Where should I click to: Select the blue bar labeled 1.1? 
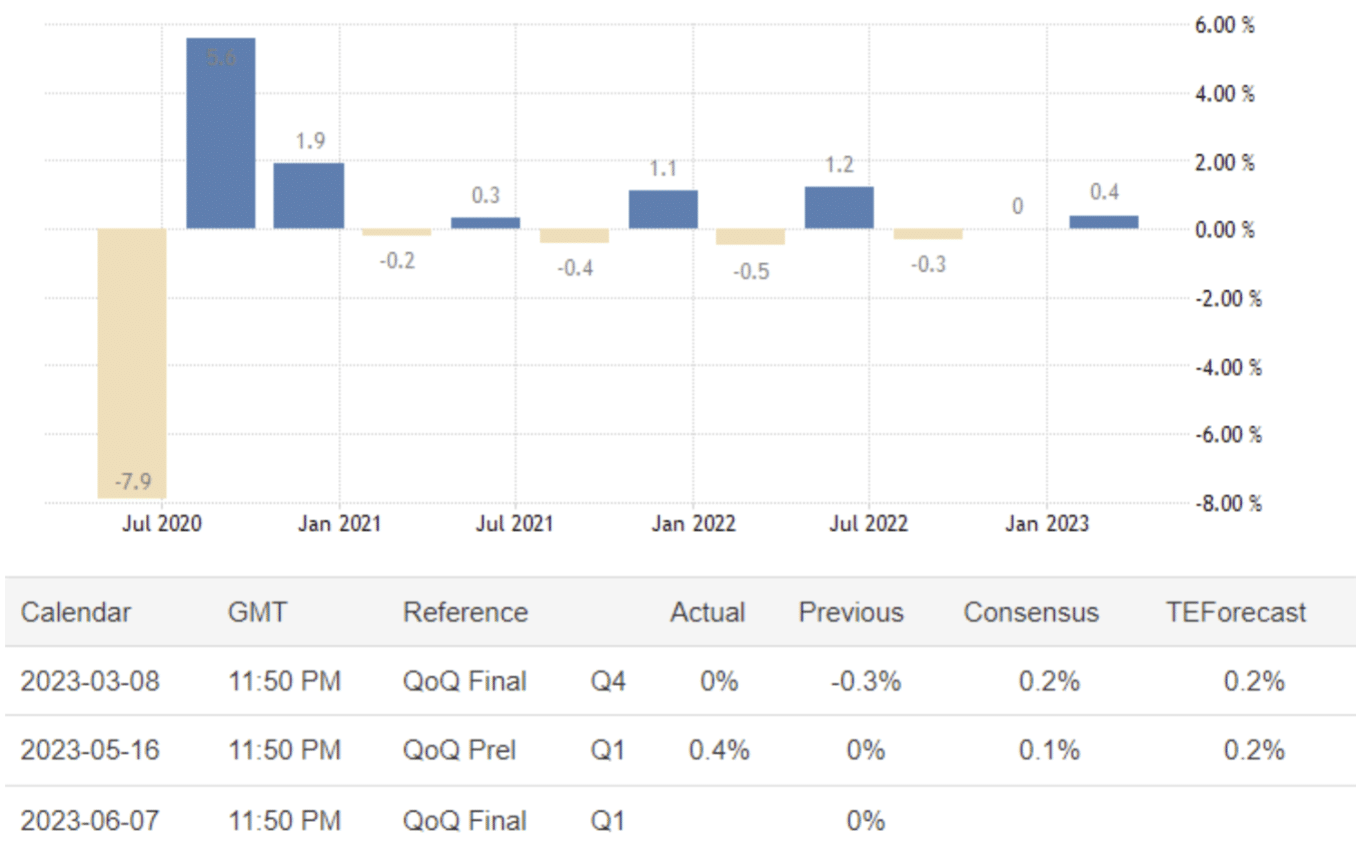coord(663,209)
